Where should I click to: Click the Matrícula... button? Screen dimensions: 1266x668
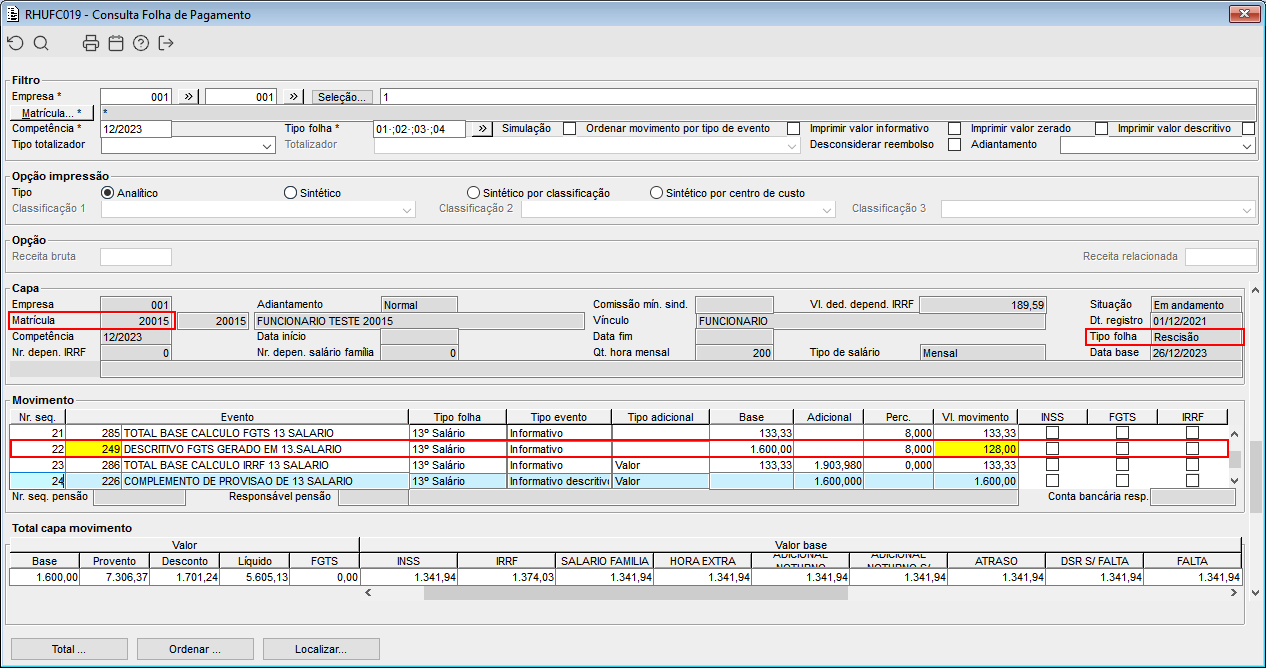pyautogui.click(x=53, y=113)
